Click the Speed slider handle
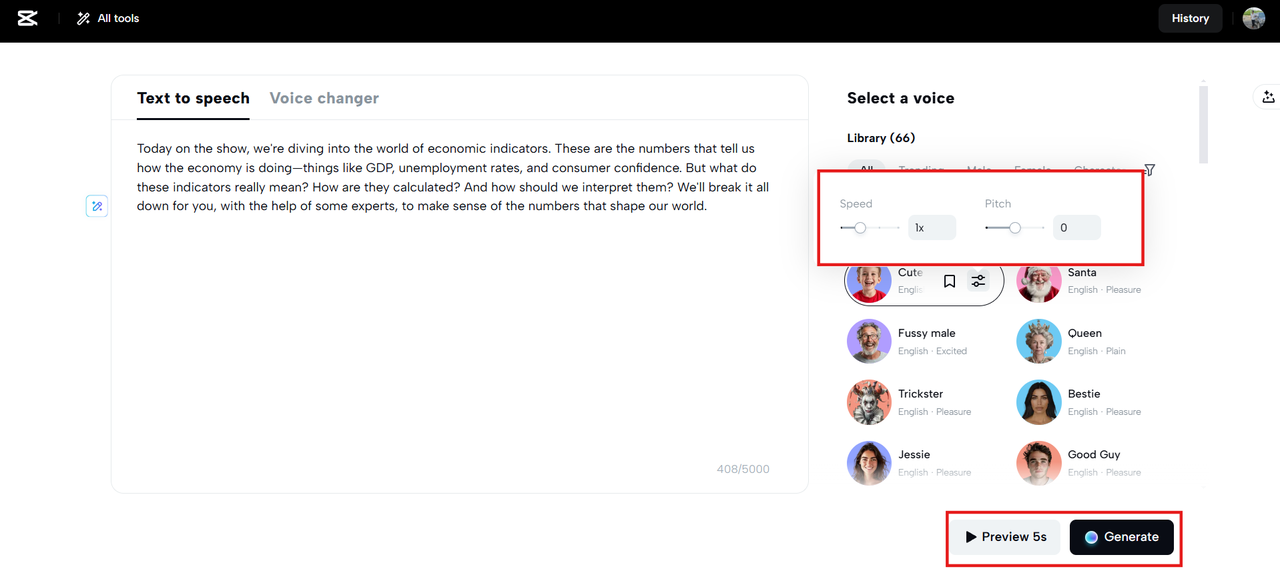The width and height of the screenshot is (1280, 571). (x=860, y=228)
